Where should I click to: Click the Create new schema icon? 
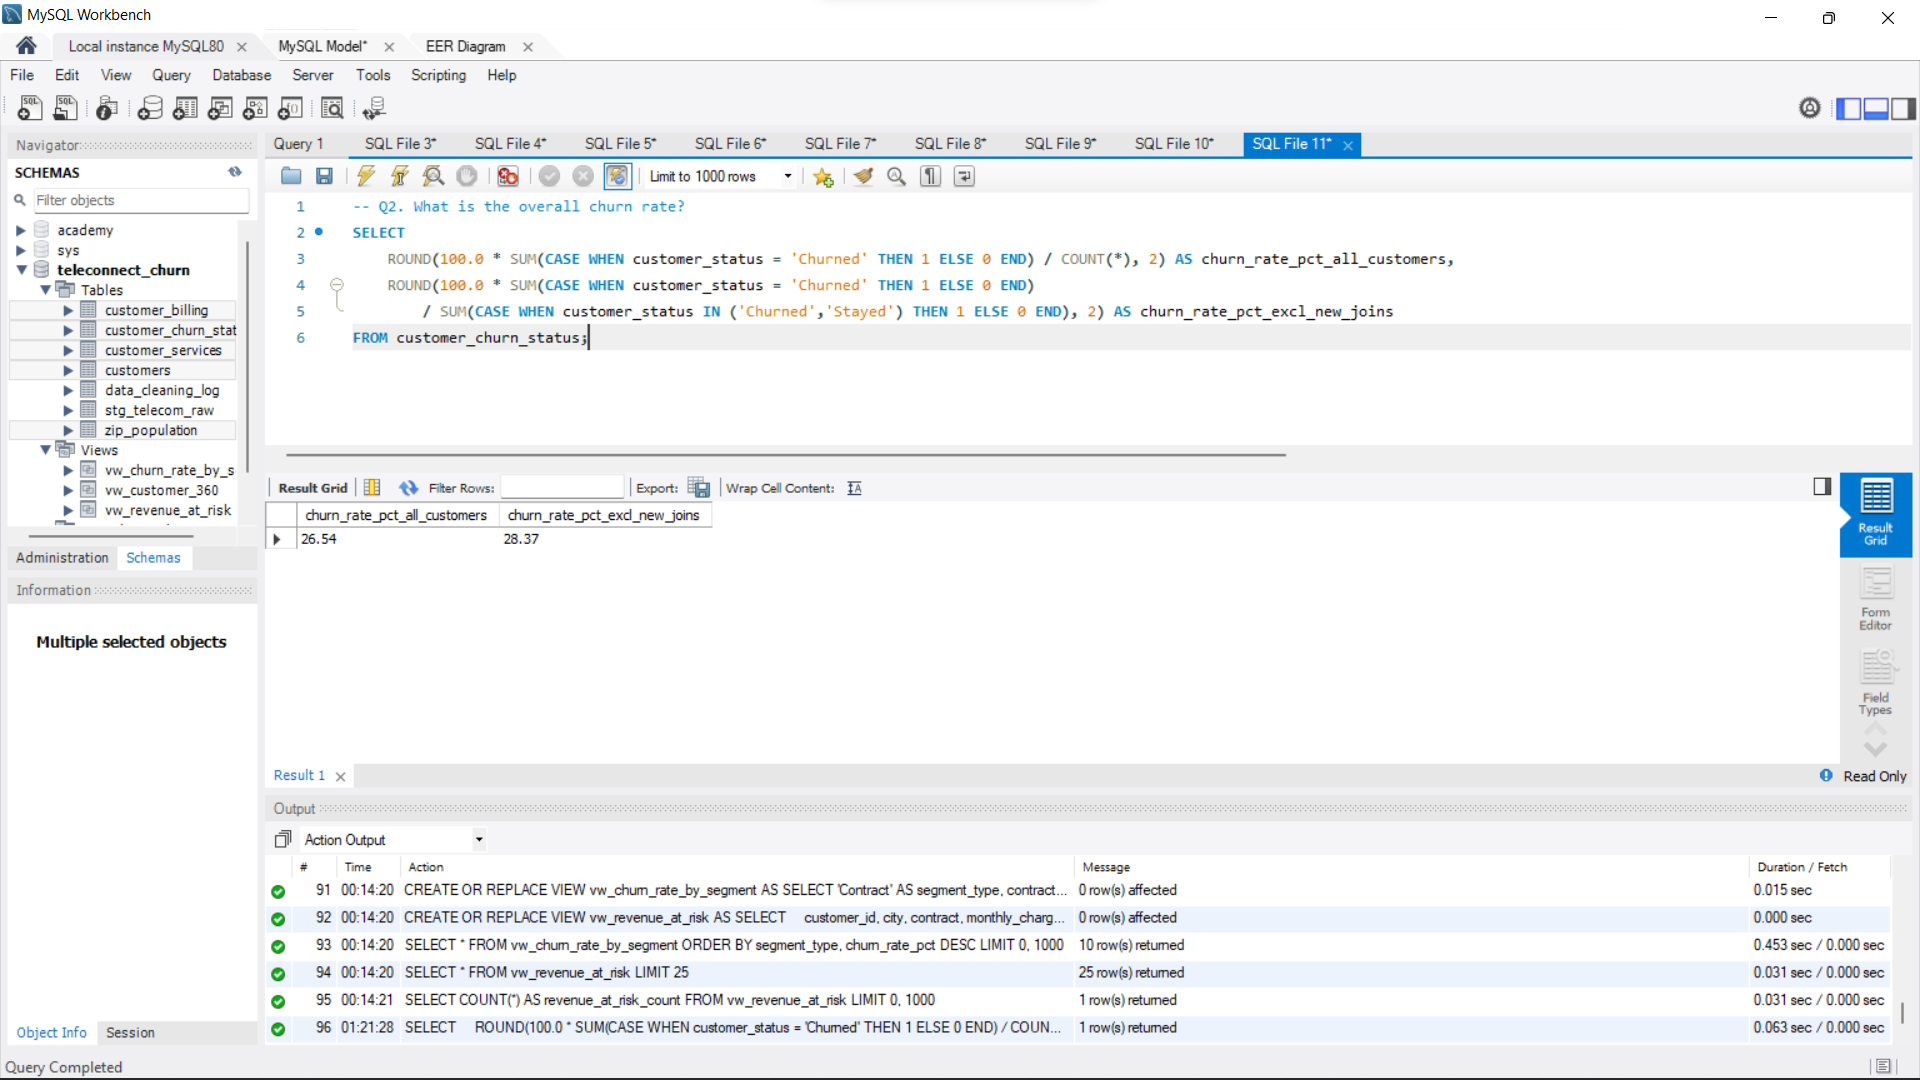point(150,108)
